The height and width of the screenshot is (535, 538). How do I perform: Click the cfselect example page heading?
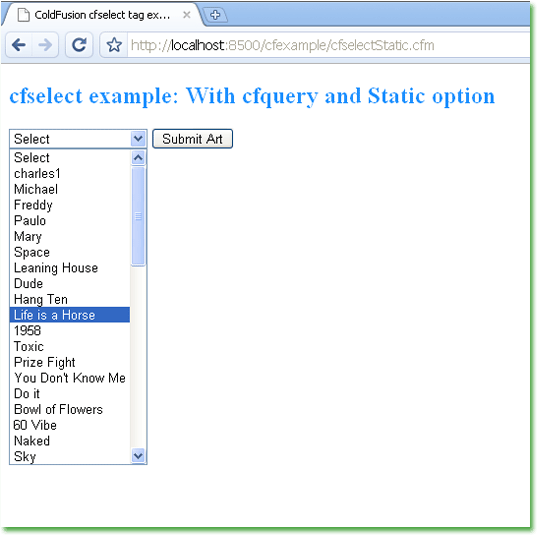point(252,96)
